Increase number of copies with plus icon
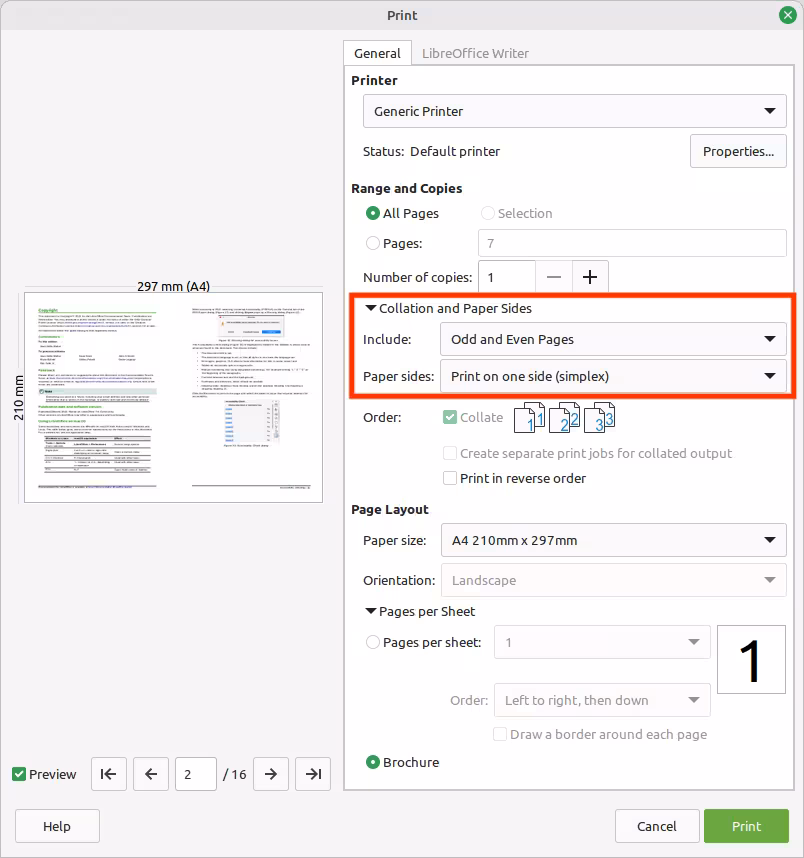This screenshot has height=858, width=804. 590,277
